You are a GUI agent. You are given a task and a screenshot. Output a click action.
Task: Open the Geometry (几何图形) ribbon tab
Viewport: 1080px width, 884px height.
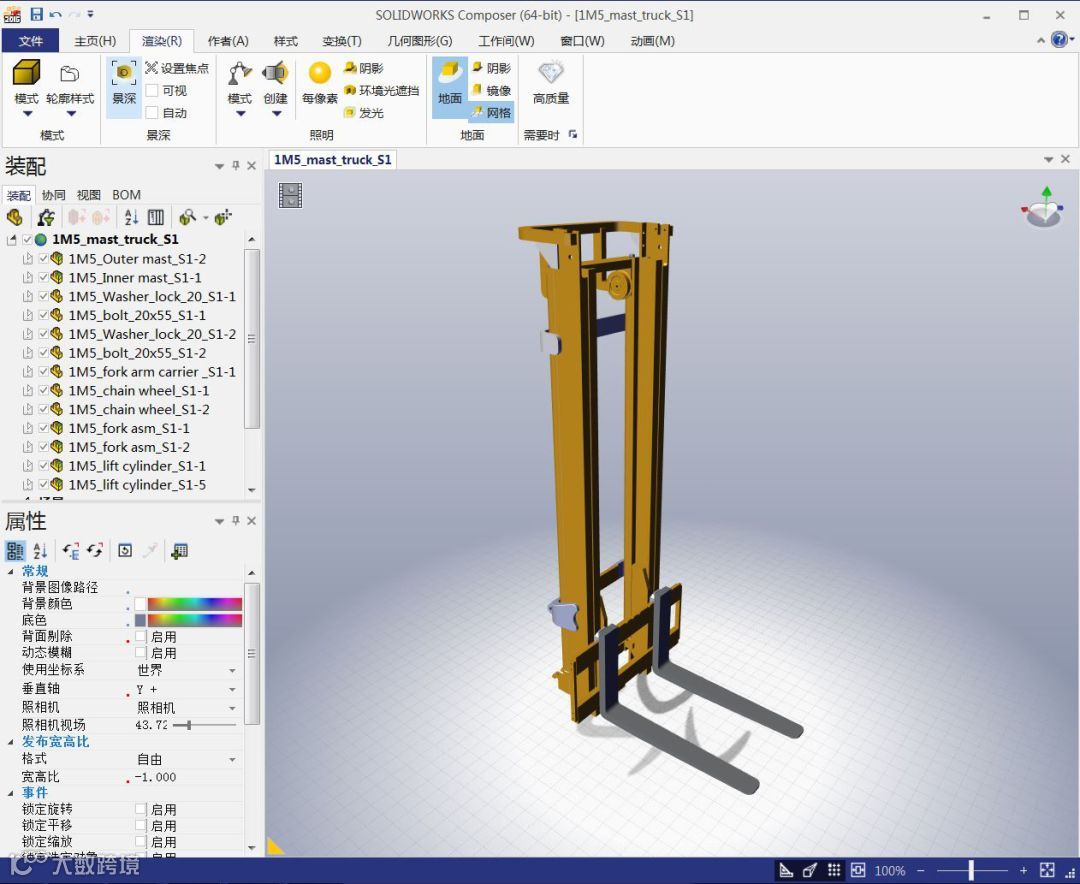(419, 41)
